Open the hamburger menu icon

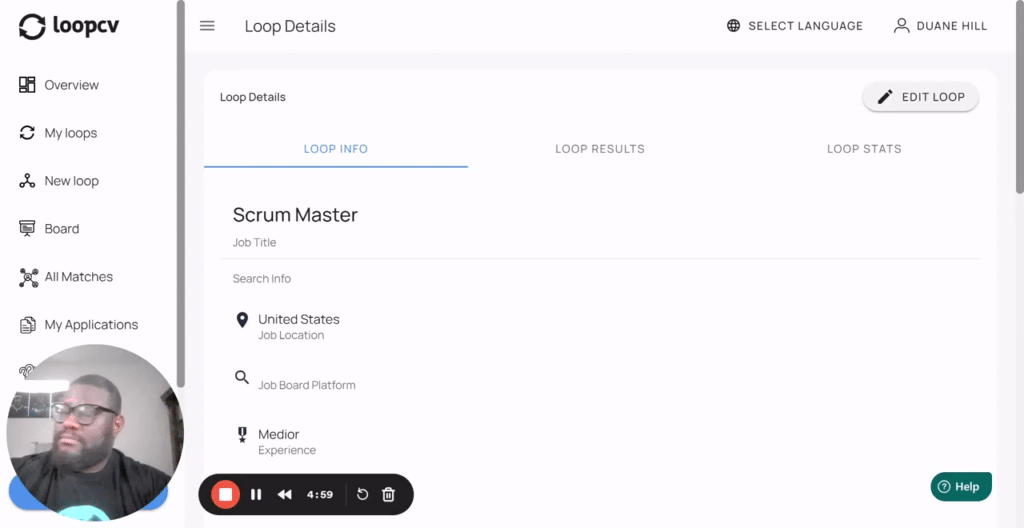[x=207, y=26]
